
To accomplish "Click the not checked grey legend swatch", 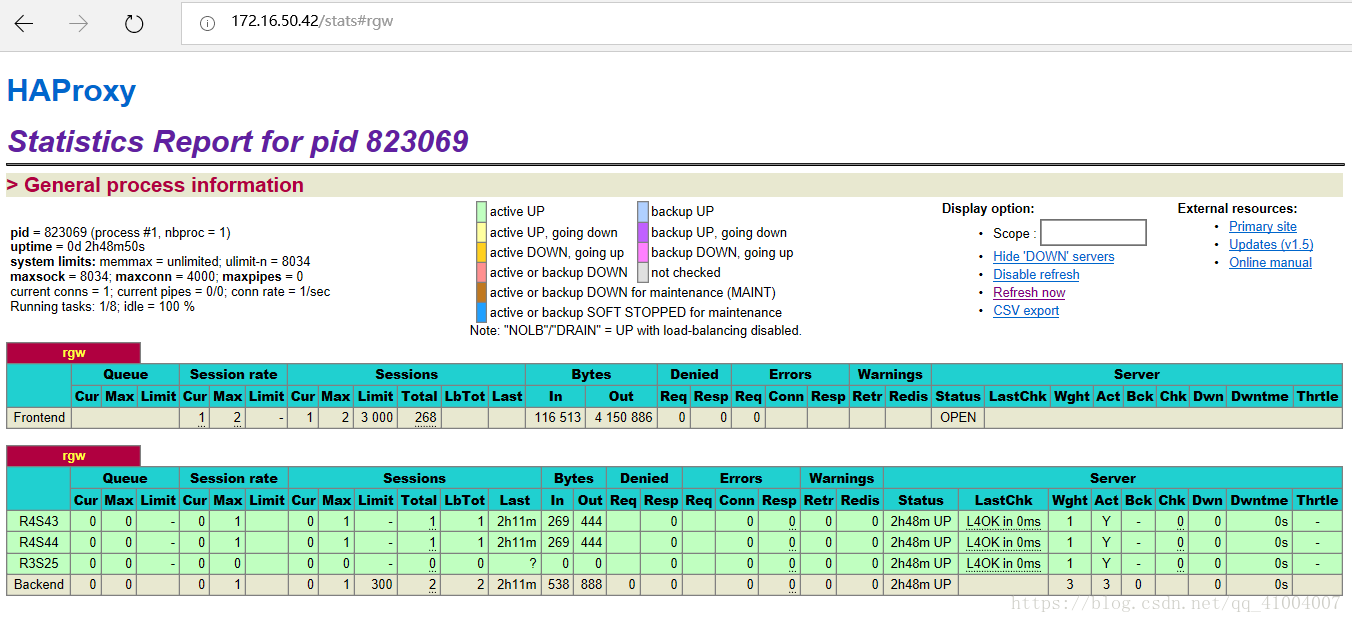I will (643, 272).
